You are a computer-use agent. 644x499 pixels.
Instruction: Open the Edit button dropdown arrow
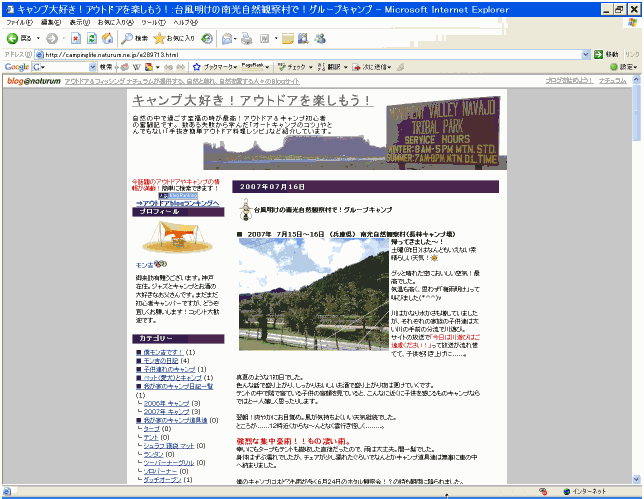coord(276,39)
